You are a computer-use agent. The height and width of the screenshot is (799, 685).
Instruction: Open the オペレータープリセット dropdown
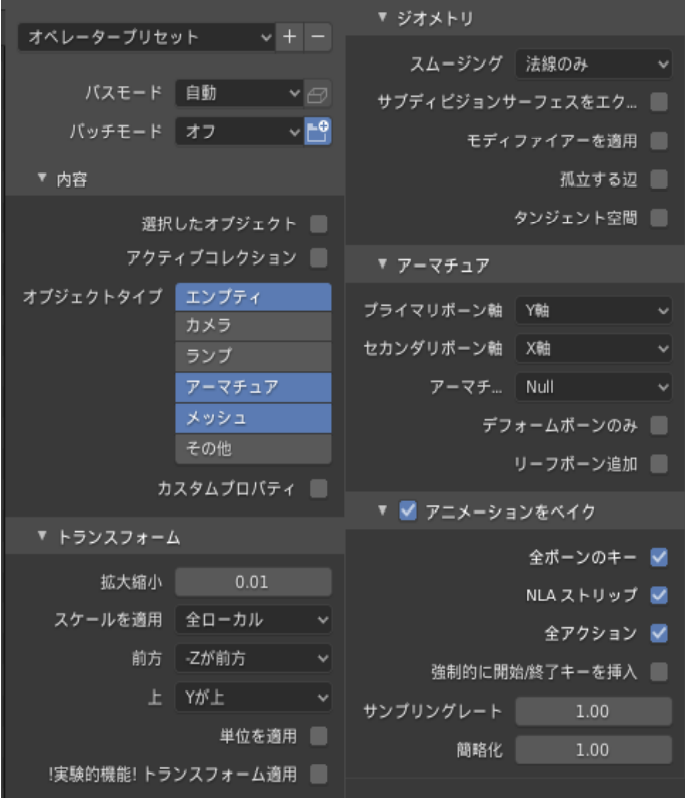pyautogui.click(x=146, y=37)
